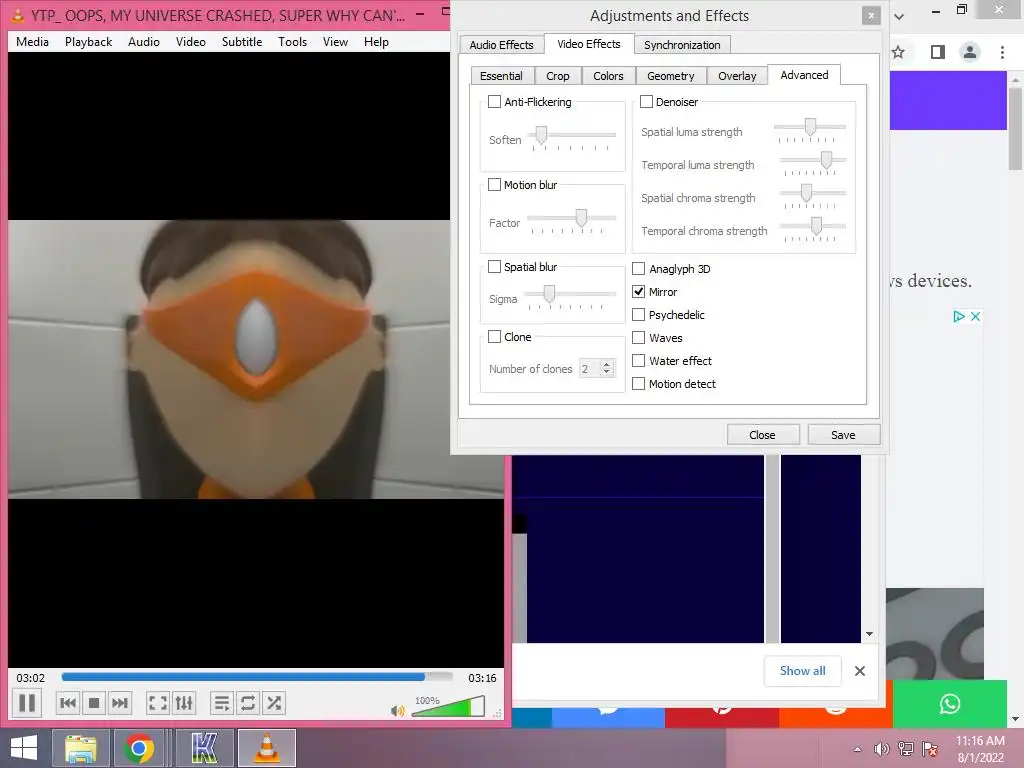Viewport: 1024px width, 768px height.
Task: Pause the video with the pause button
Action: (27, 703)
